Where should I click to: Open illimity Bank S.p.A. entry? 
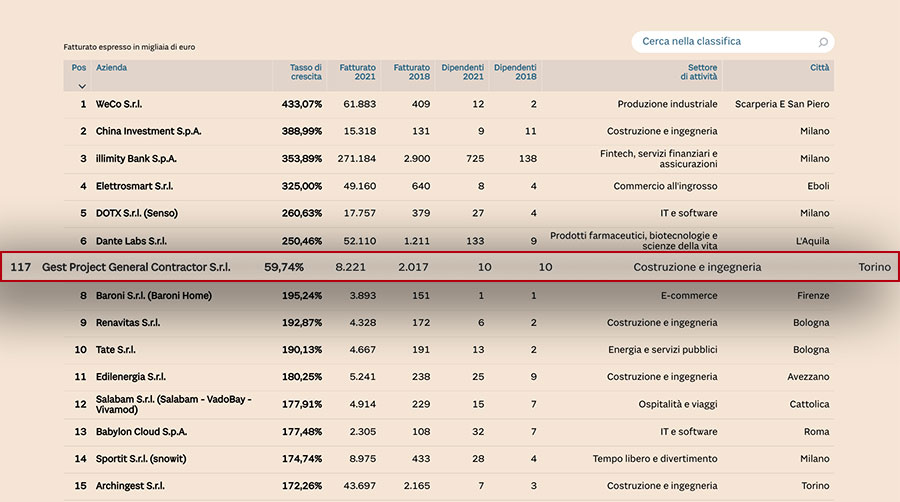(136, 159)
